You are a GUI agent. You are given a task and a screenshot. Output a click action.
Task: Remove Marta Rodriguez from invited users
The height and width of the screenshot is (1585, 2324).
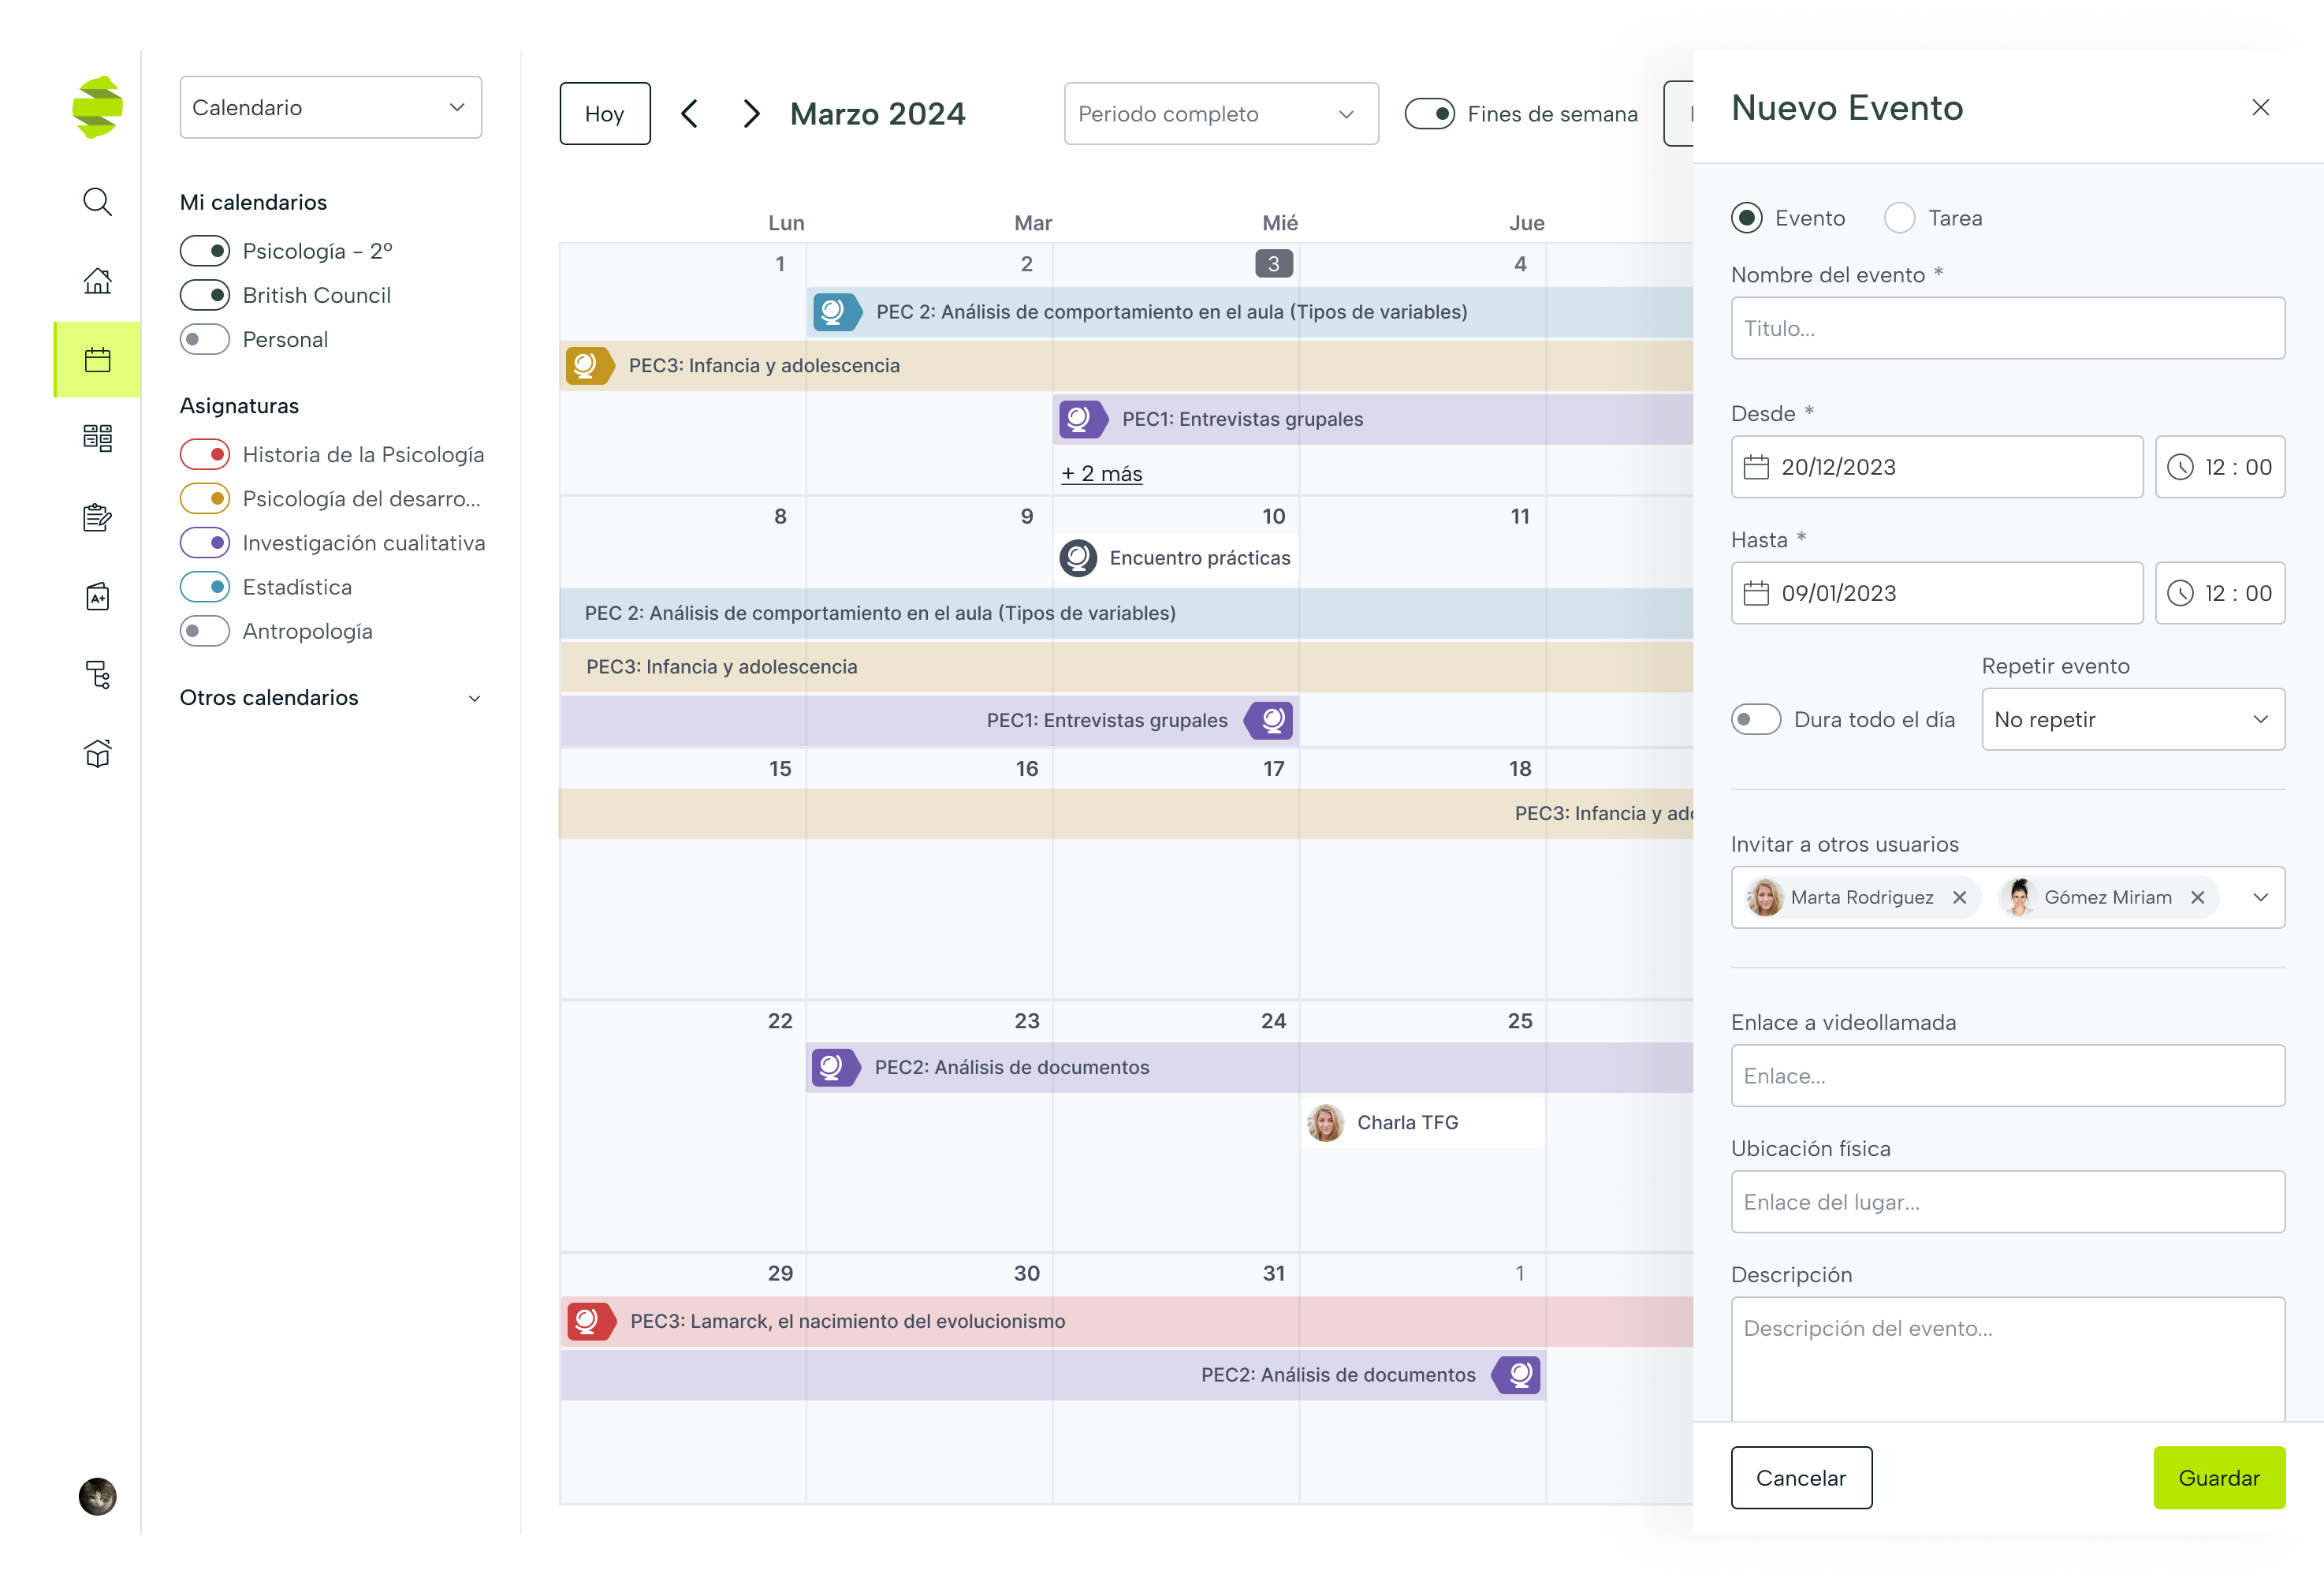1959,897
